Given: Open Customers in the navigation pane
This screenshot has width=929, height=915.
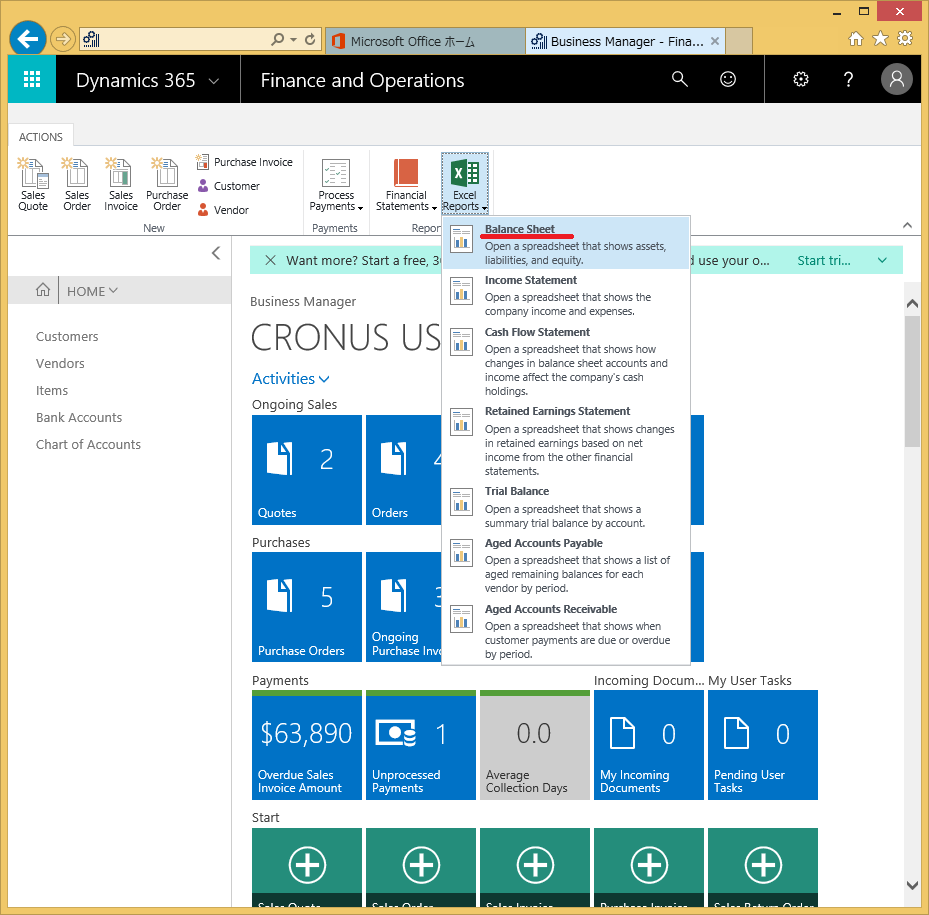Looking at the screenshot, I should click(67, 336).
